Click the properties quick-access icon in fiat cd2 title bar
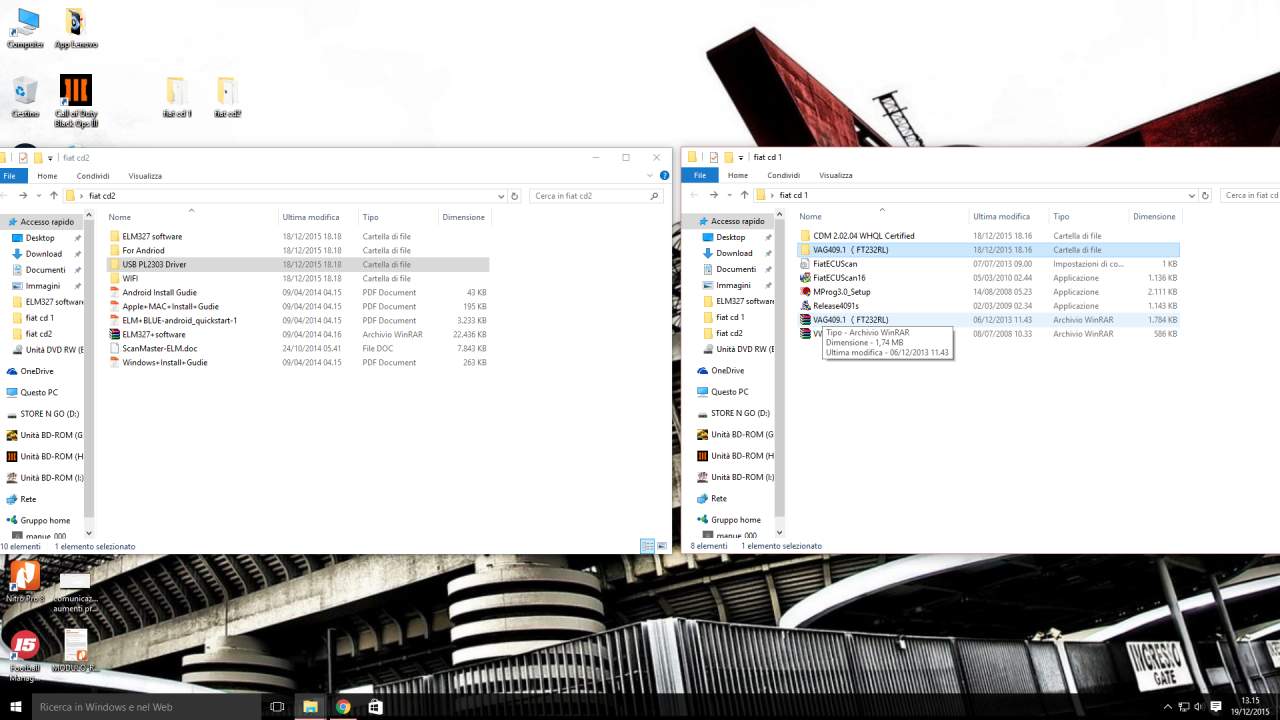This screenshot has height=720, width=1280. pyautogui.click(x=23, y=158)
